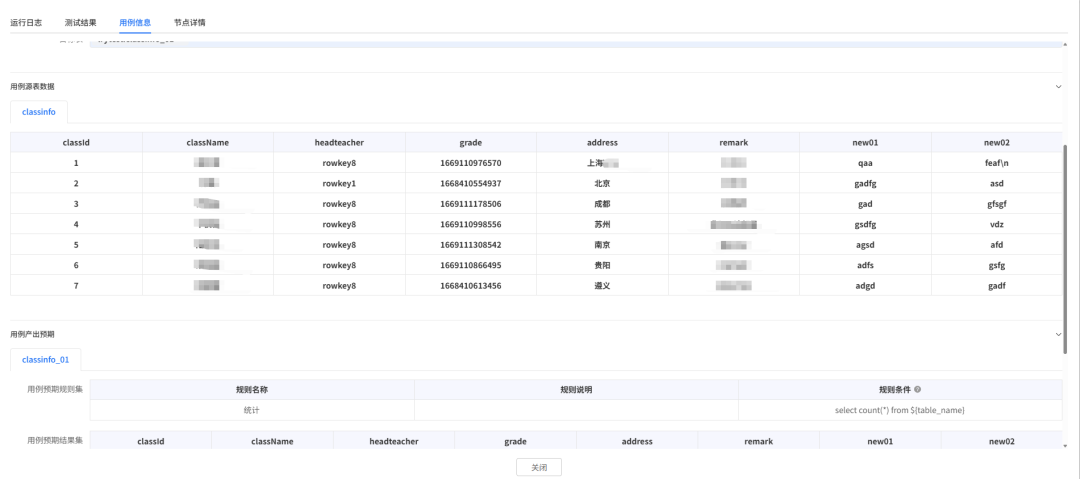The height and width of the screenshot is (479, 1080).
Task: Click the new01 cell gsdfg
Action: (865, 224)
